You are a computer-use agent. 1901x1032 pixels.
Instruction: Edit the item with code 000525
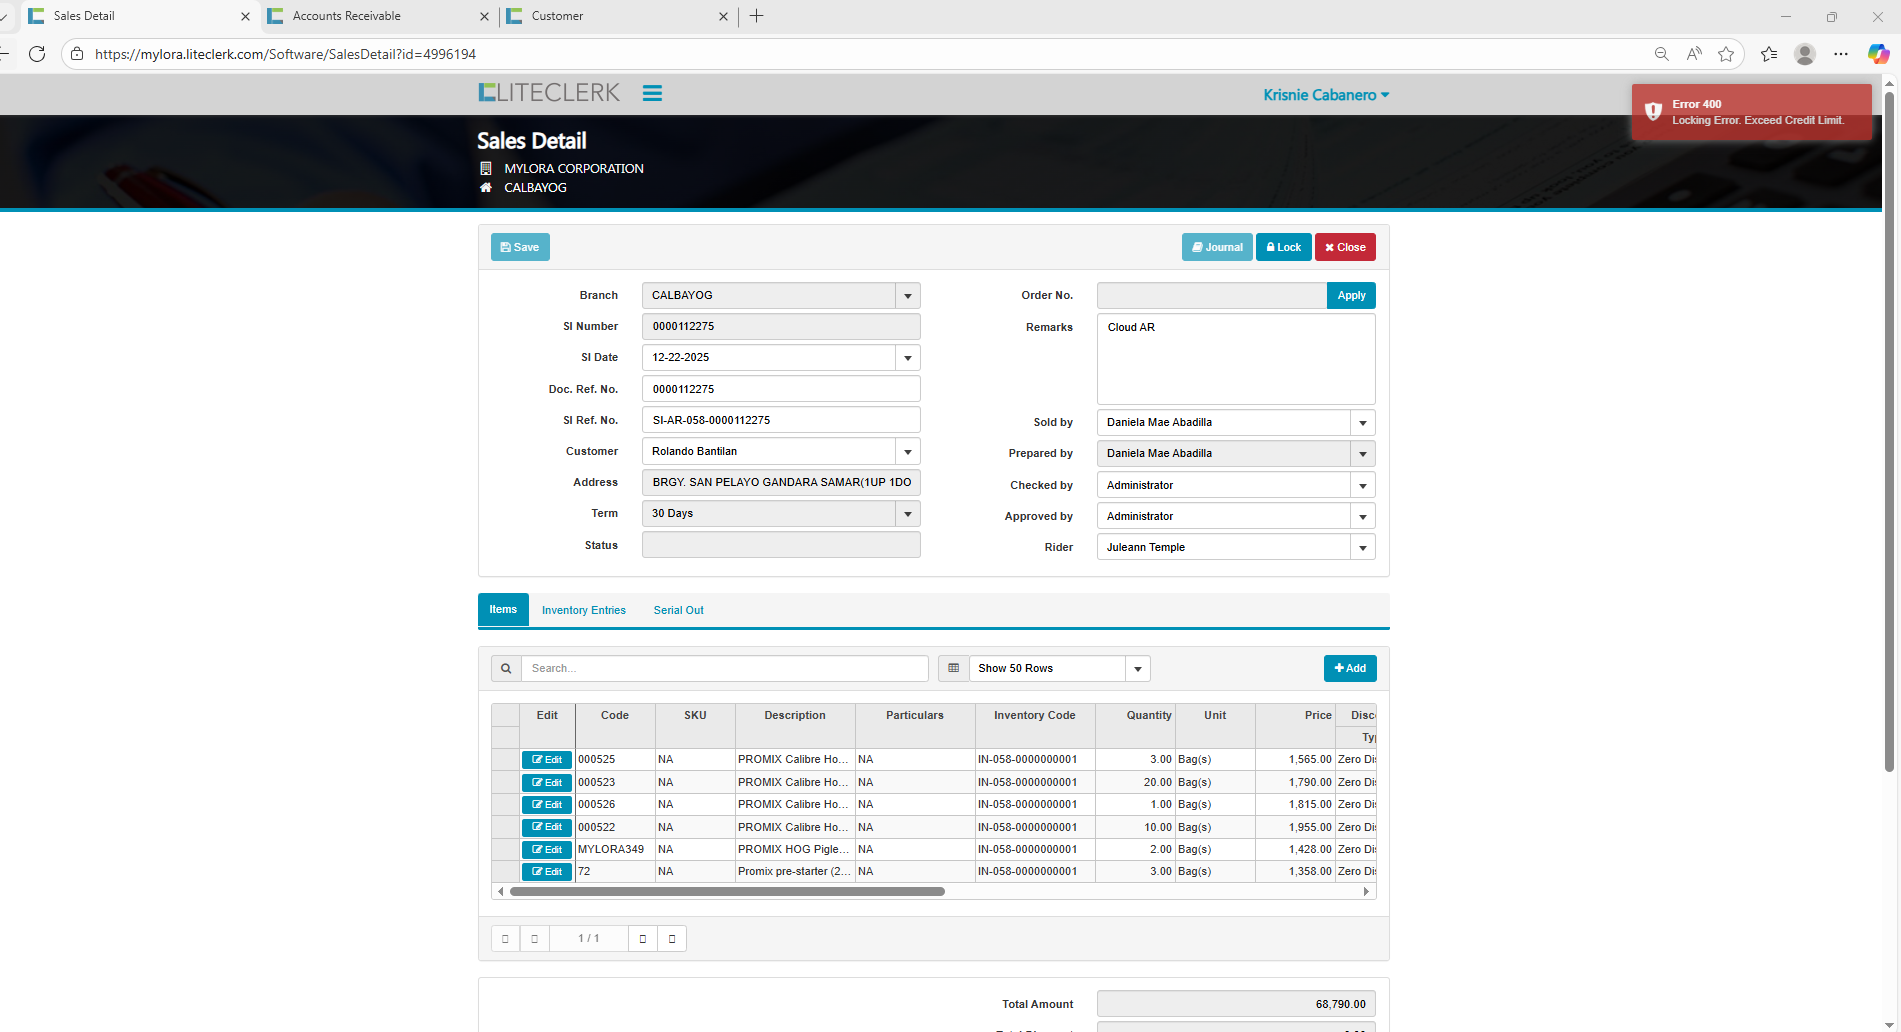tap(547, 760)
